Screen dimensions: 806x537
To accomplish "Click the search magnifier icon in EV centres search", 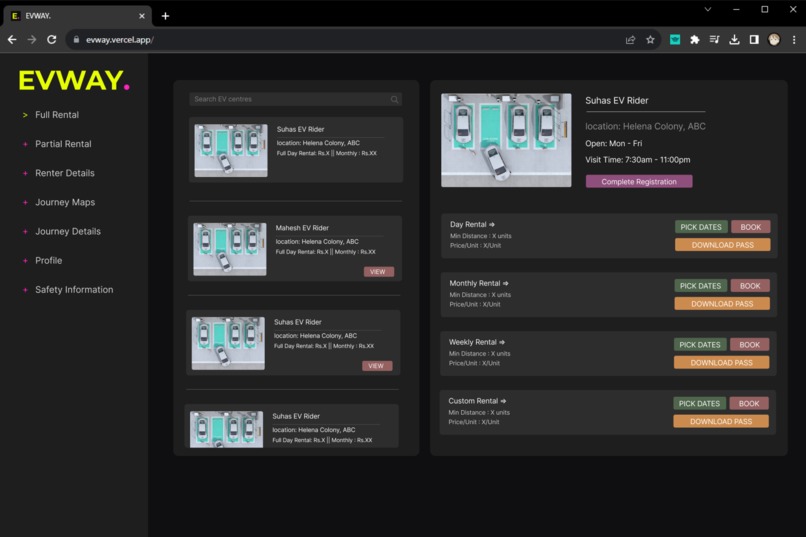I will pos(394,99).
